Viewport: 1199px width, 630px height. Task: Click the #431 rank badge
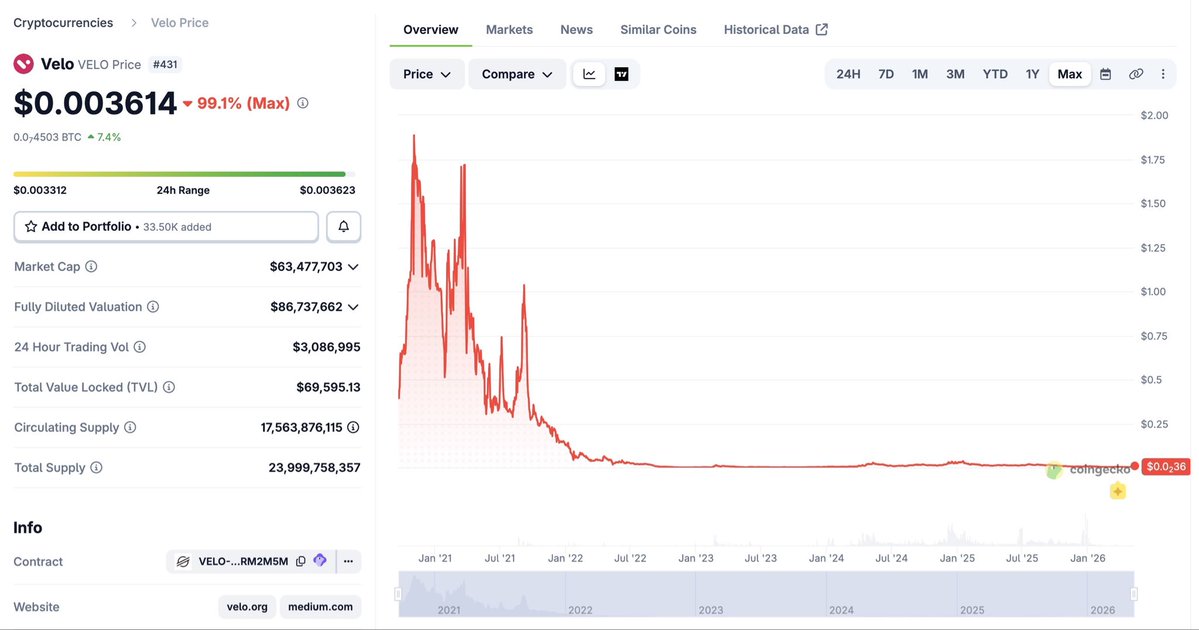point(165,64)
